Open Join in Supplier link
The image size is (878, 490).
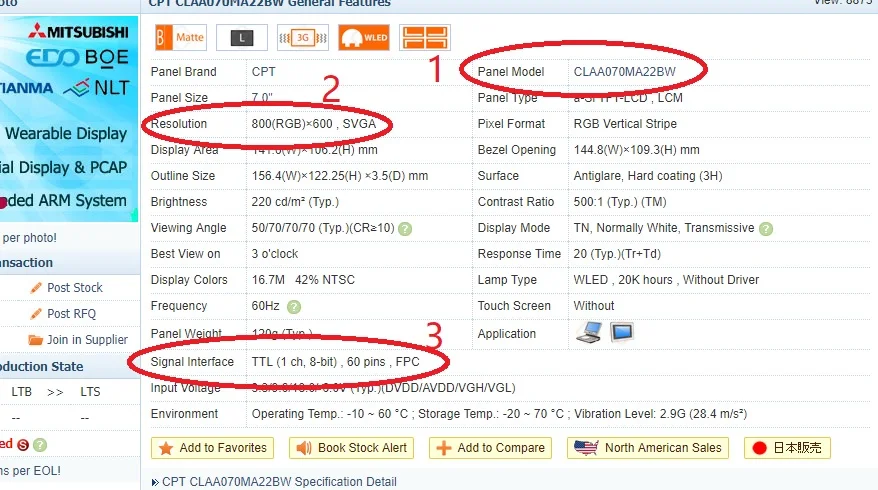click(87, 340)
